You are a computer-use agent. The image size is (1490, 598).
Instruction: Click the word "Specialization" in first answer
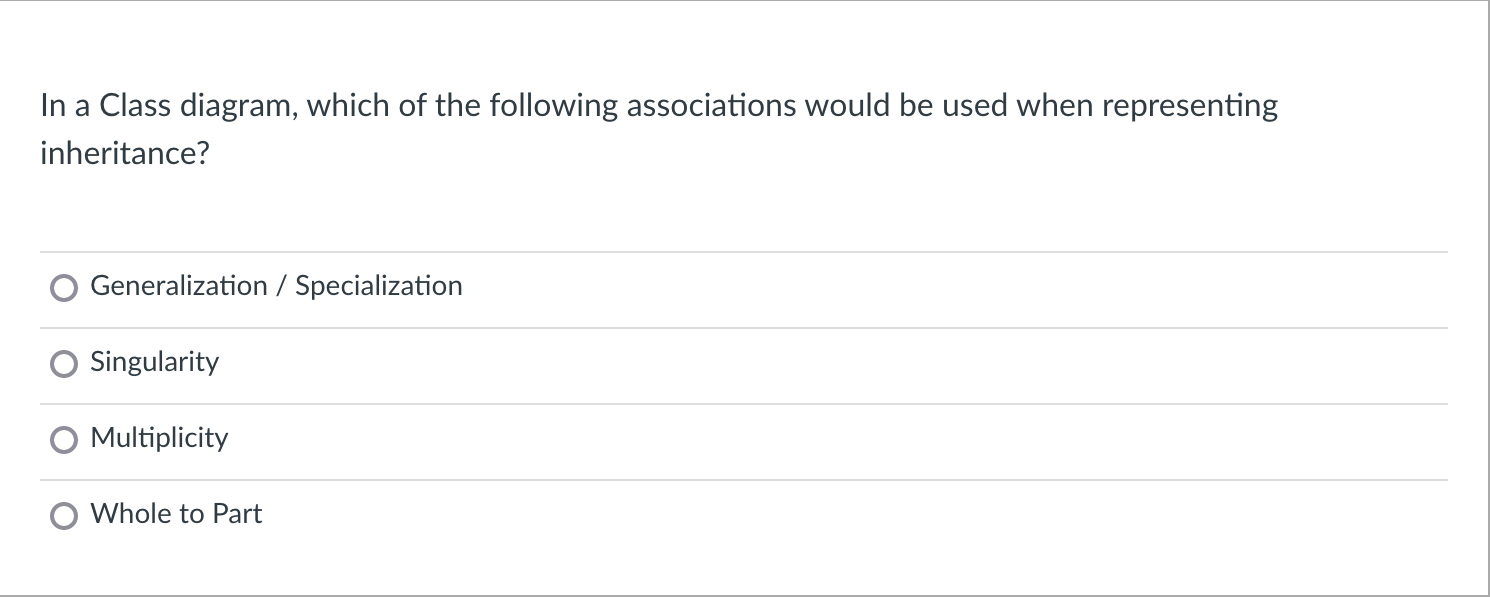(x=378, y=286)
